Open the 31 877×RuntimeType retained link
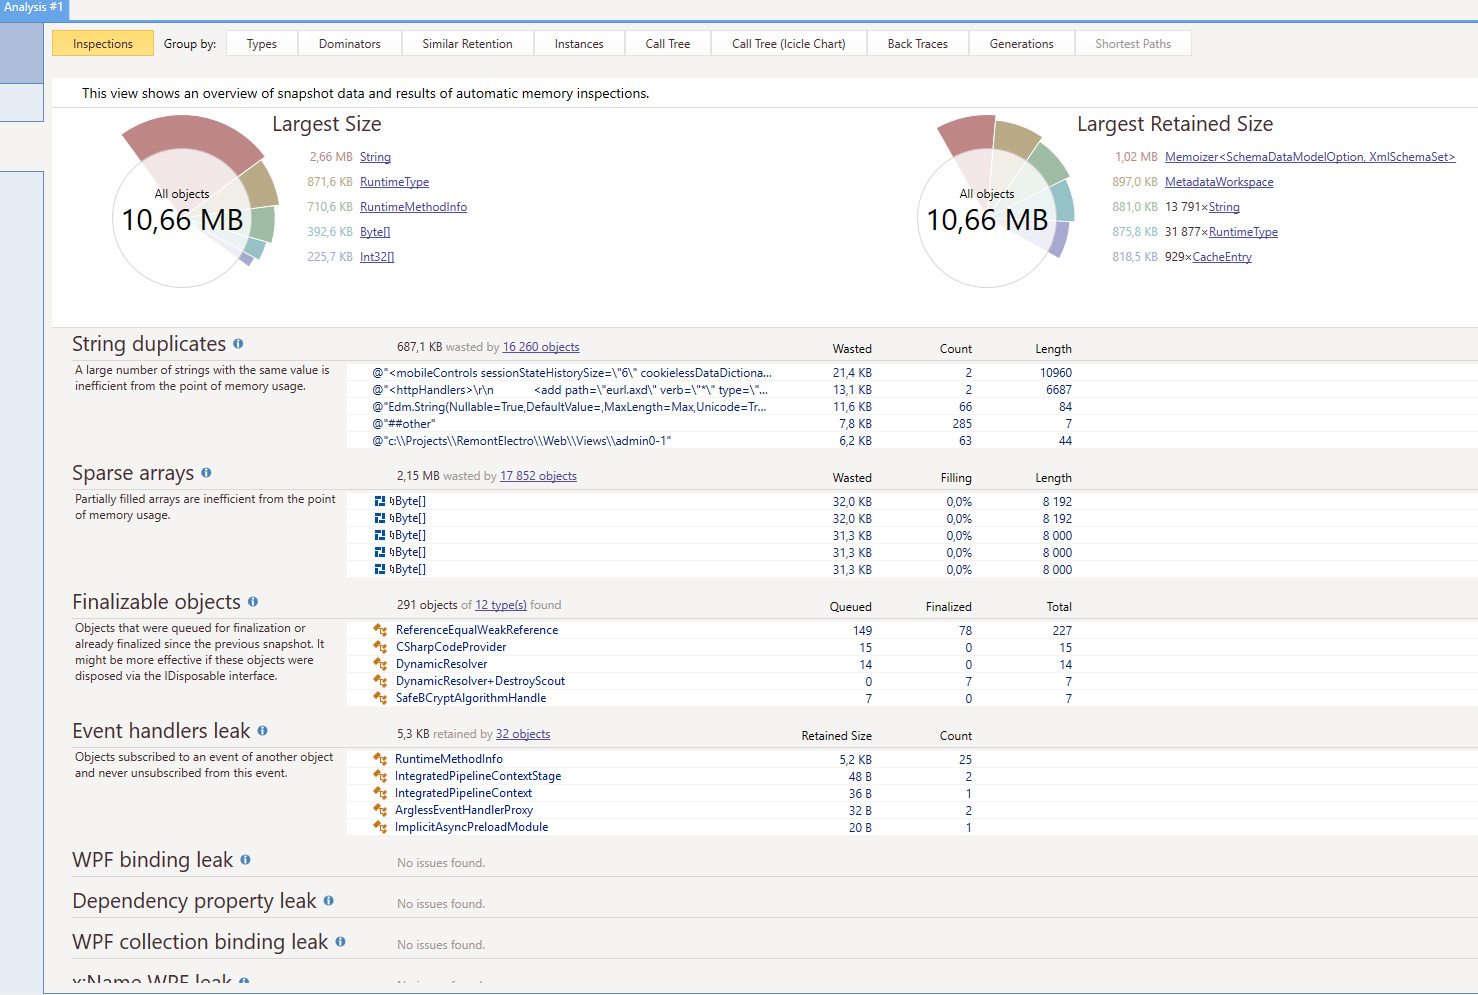The width and height of the screenshot is (1478, 995). click(1243, 232)
